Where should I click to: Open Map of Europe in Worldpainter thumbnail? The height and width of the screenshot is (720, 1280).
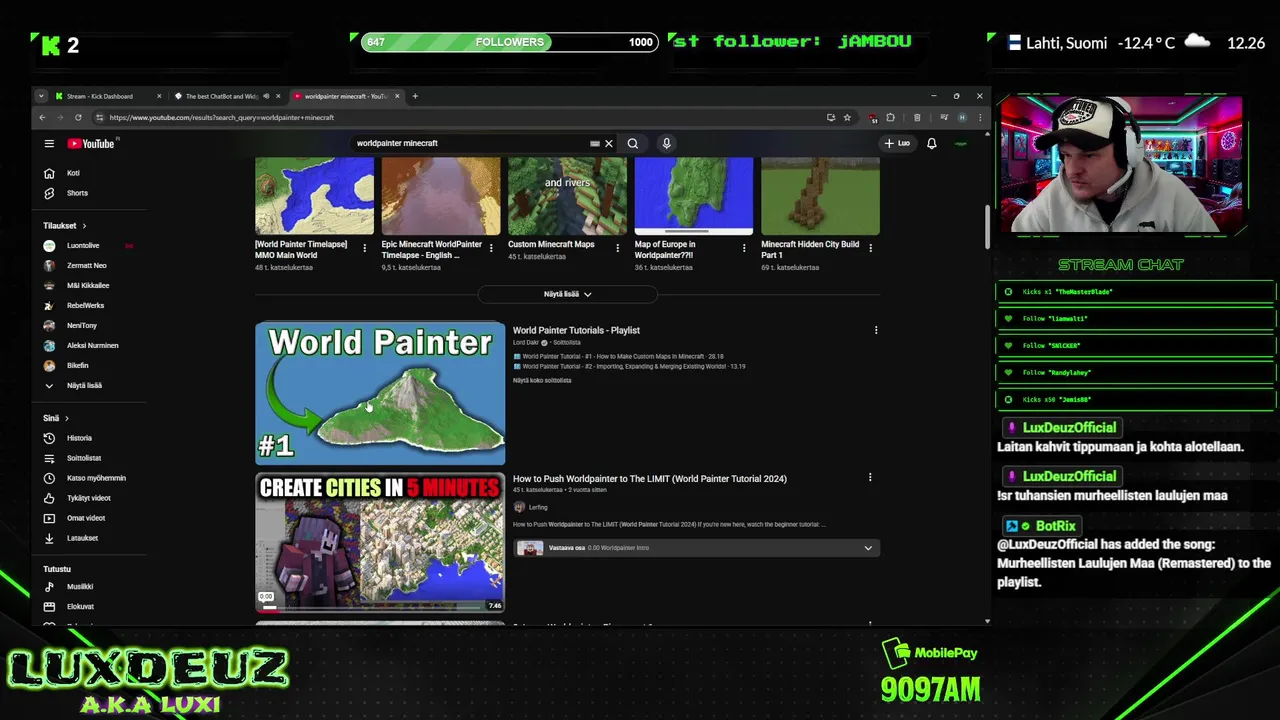pyautogui.click(x=693, y=196)
